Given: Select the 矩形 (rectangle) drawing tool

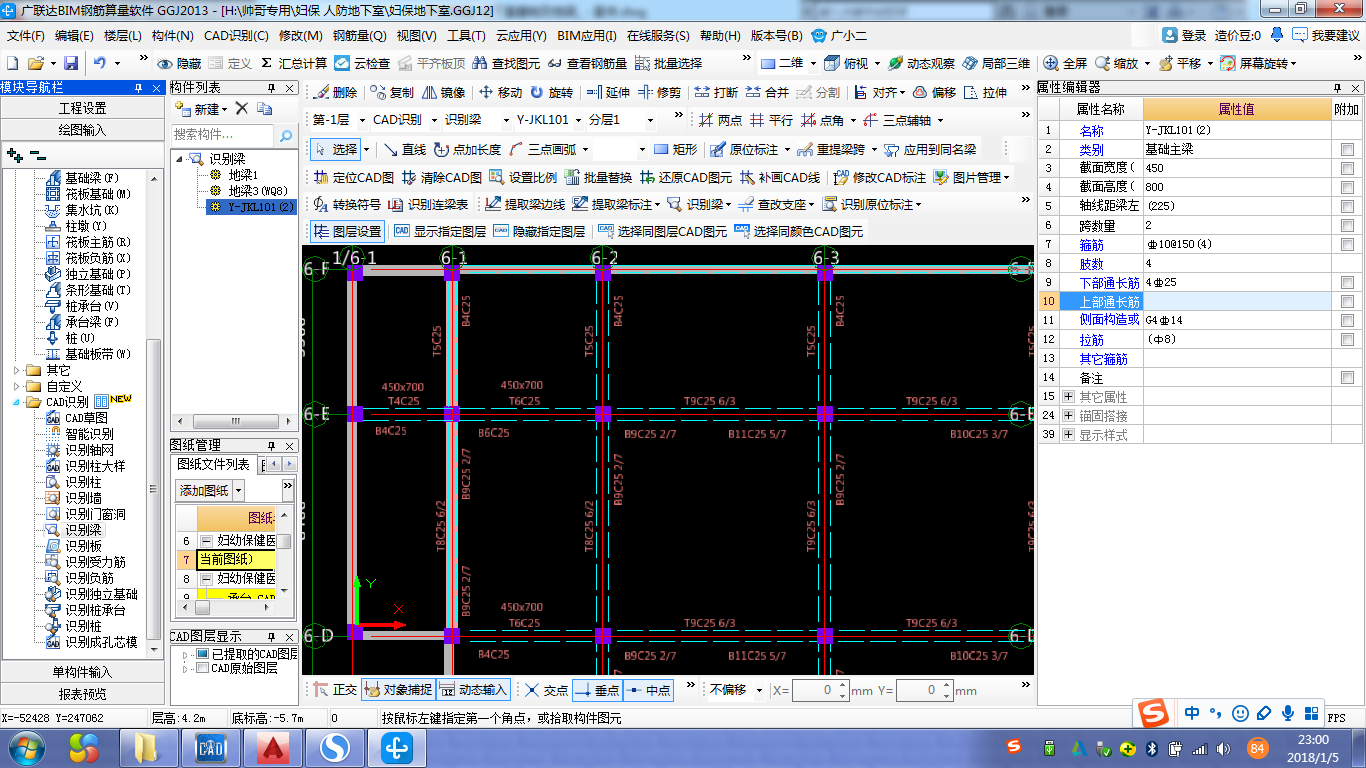Looking at the screenshot, I should click(x=675, y=149).
